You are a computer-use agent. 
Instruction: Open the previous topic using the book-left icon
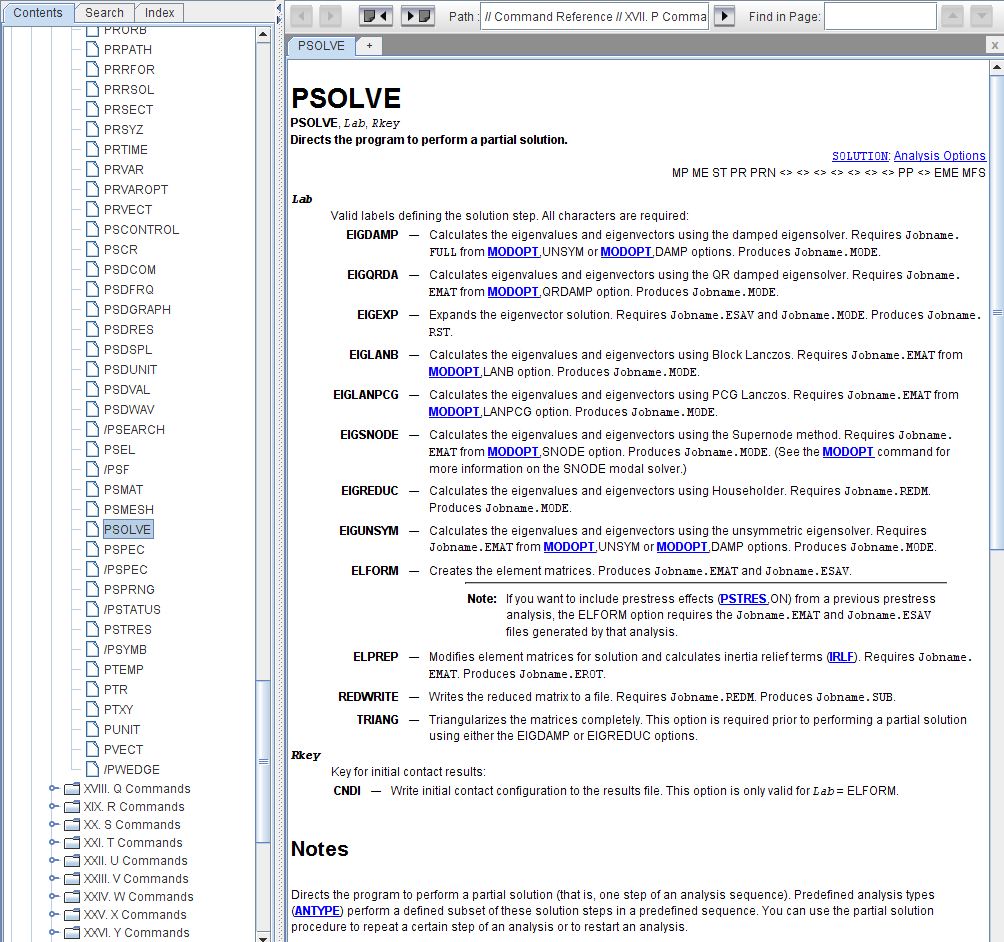(x=376, y=16)
